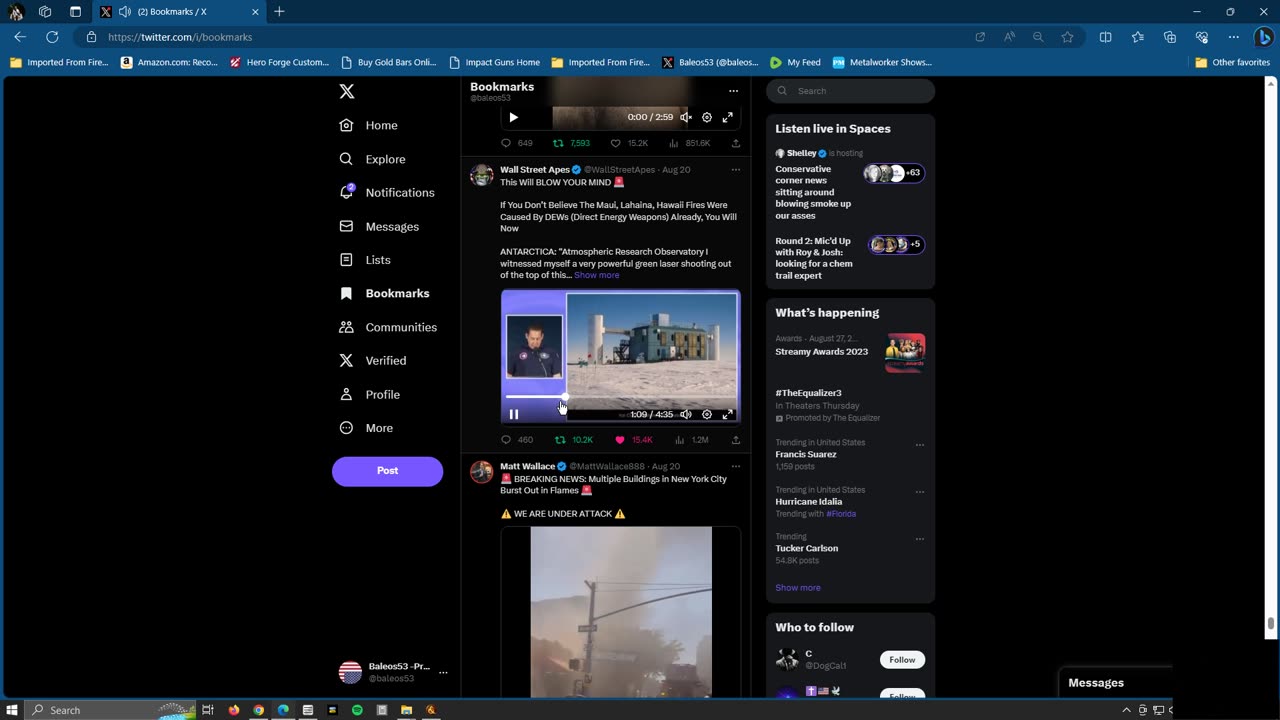Go back in browser history
This screenshot has width=1280, height=720.
[20, 37]
